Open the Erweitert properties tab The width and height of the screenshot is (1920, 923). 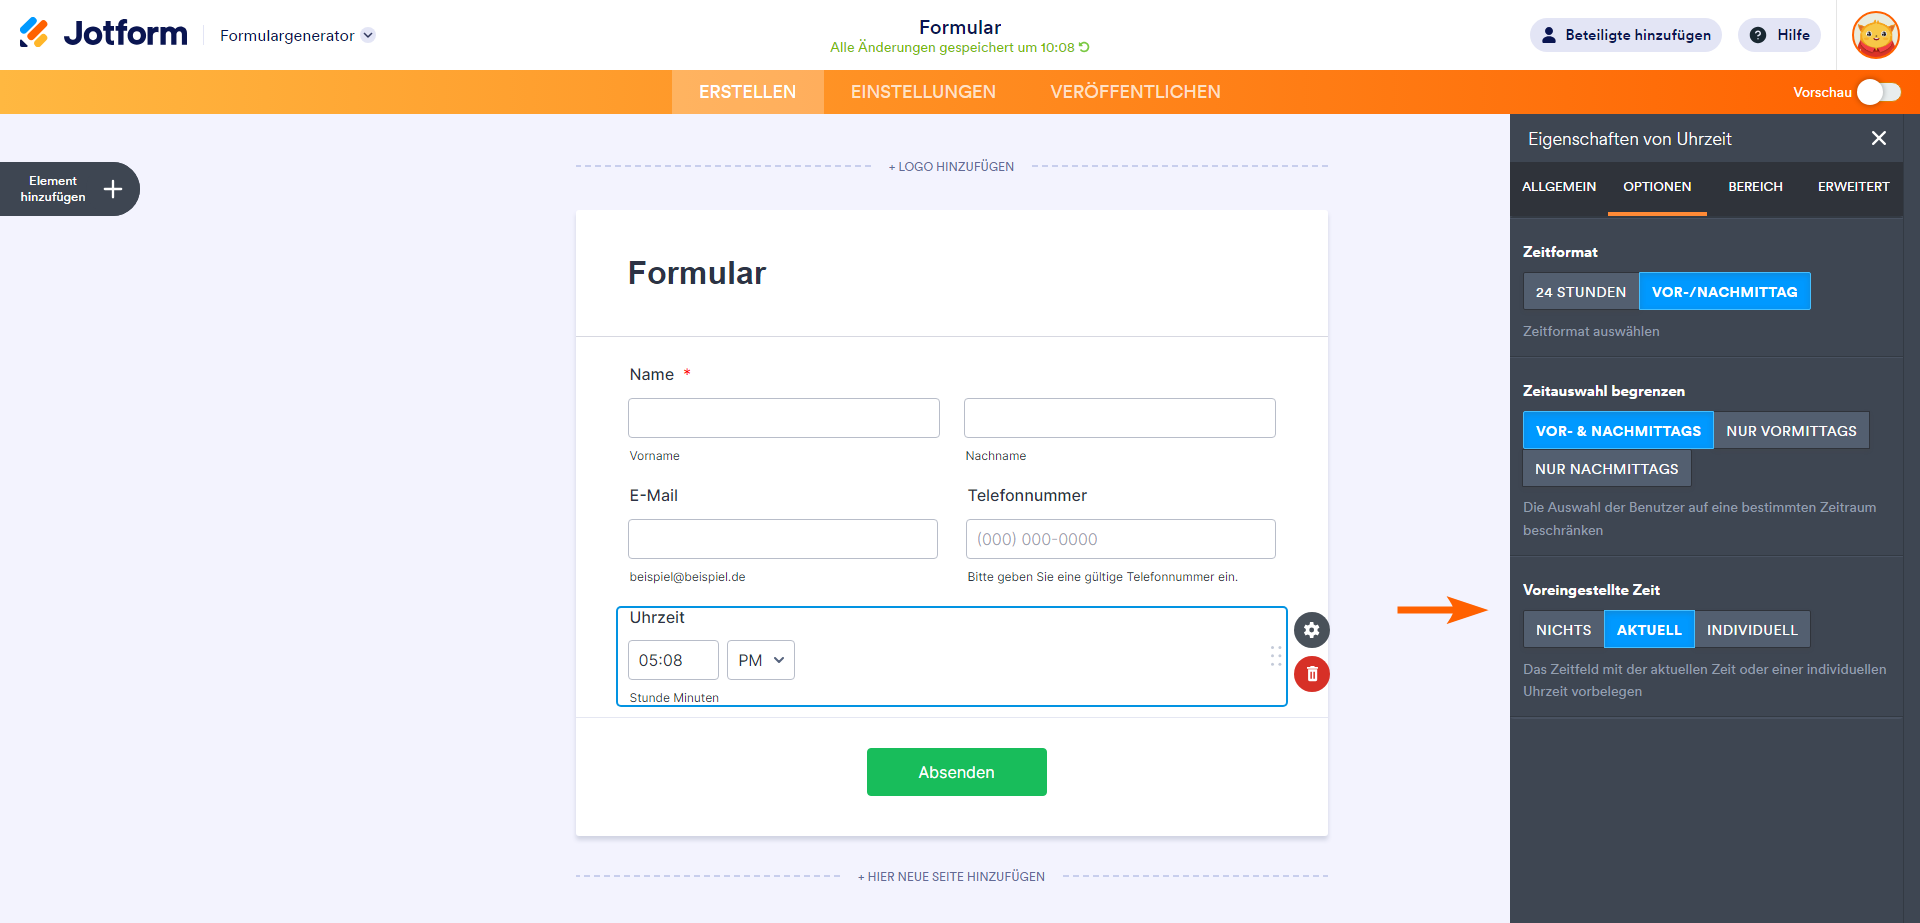[1853, 187]
